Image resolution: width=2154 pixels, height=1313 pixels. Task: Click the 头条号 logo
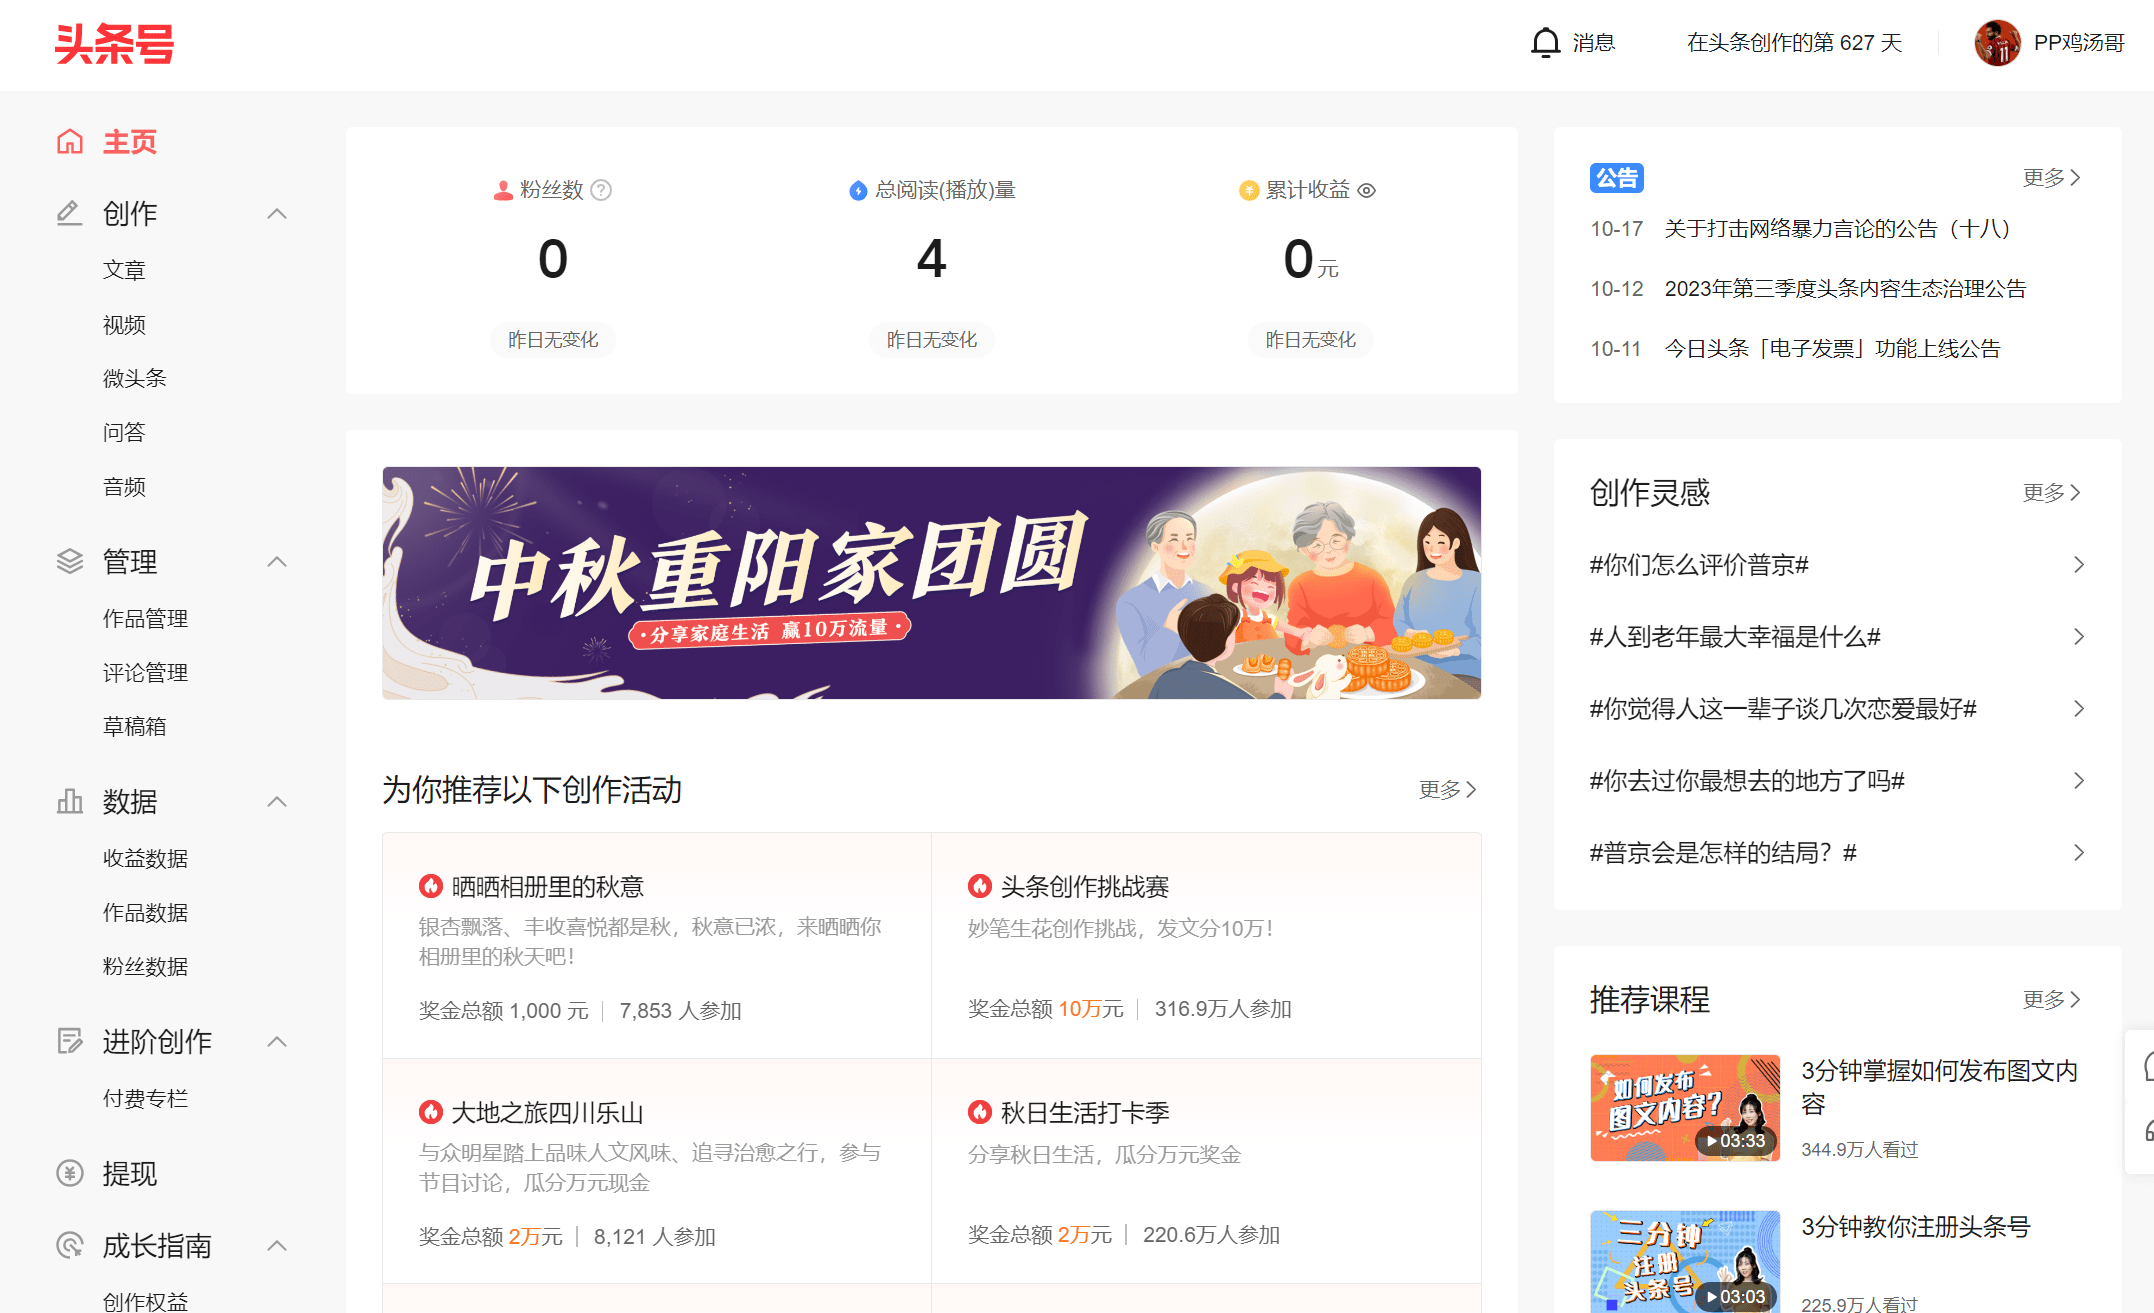(x=114, y=43)
